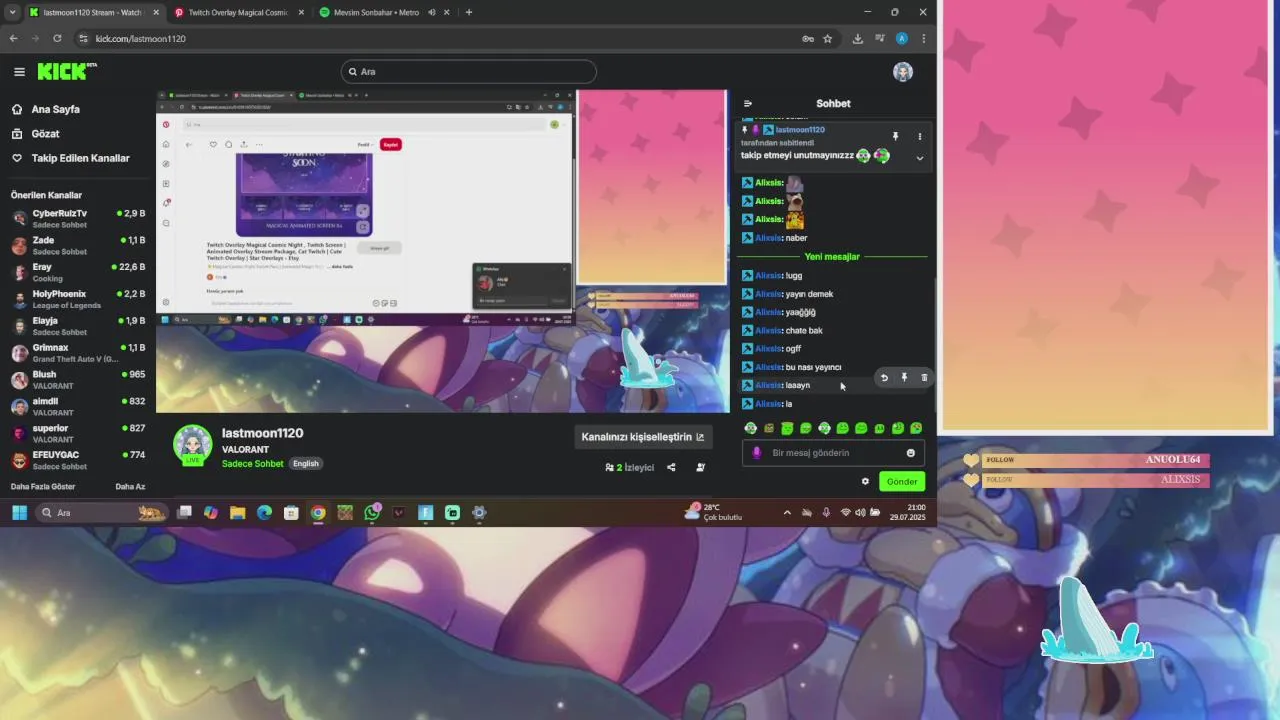Open Elayja channel in sidebar
Image resolution: width=1280 pixels, height=720 pixels.
(x=78, y=326)
